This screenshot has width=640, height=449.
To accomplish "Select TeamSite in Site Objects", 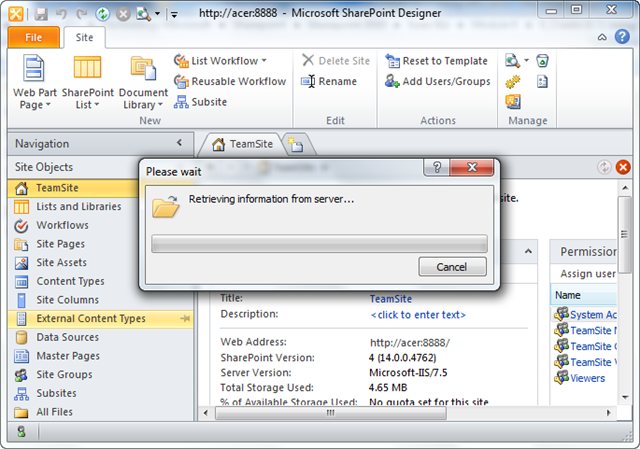I will coord(73,188).
